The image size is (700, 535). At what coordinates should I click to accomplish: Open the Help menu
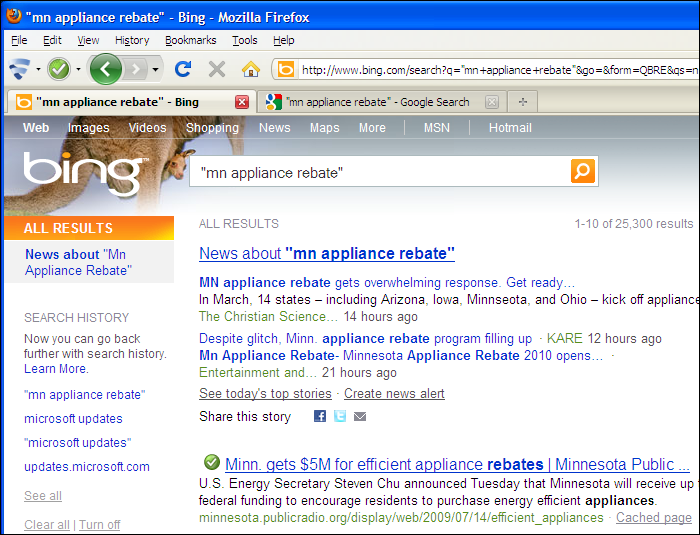click(283, 40)
